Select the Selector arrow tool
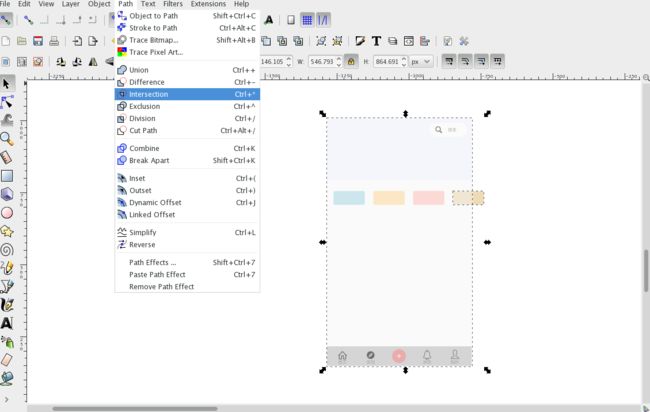650x412 pixels. tap(7, 84)
